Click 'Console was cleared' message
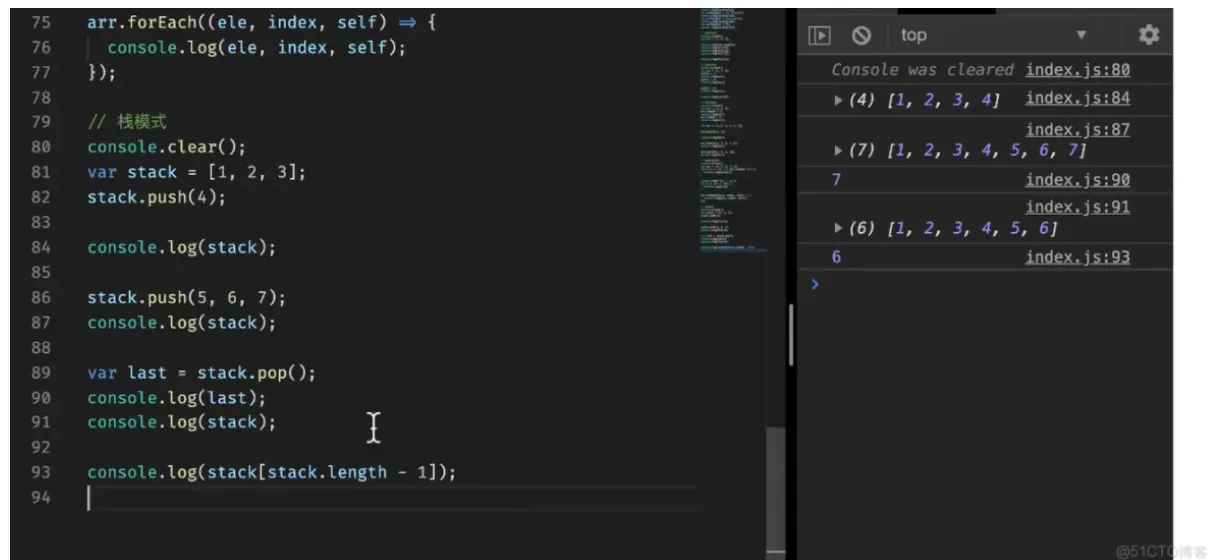The image size is (1214, 560). 923,70
